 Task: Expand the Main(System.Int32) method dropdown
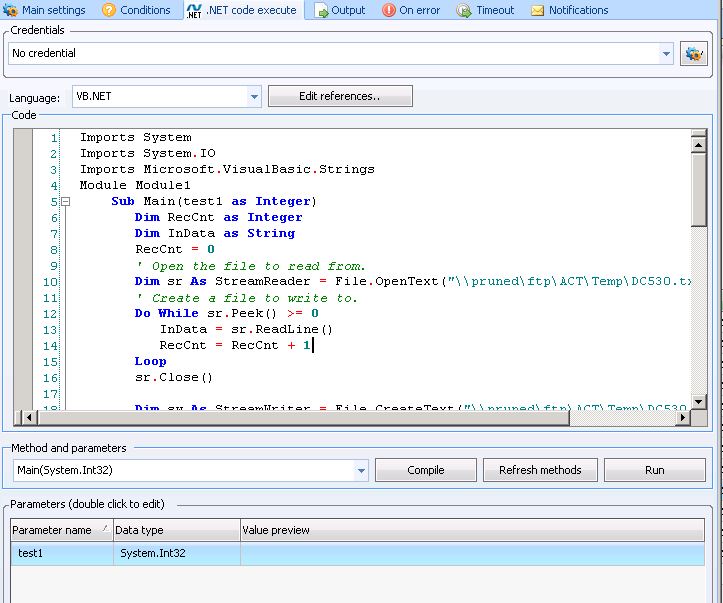361,470
